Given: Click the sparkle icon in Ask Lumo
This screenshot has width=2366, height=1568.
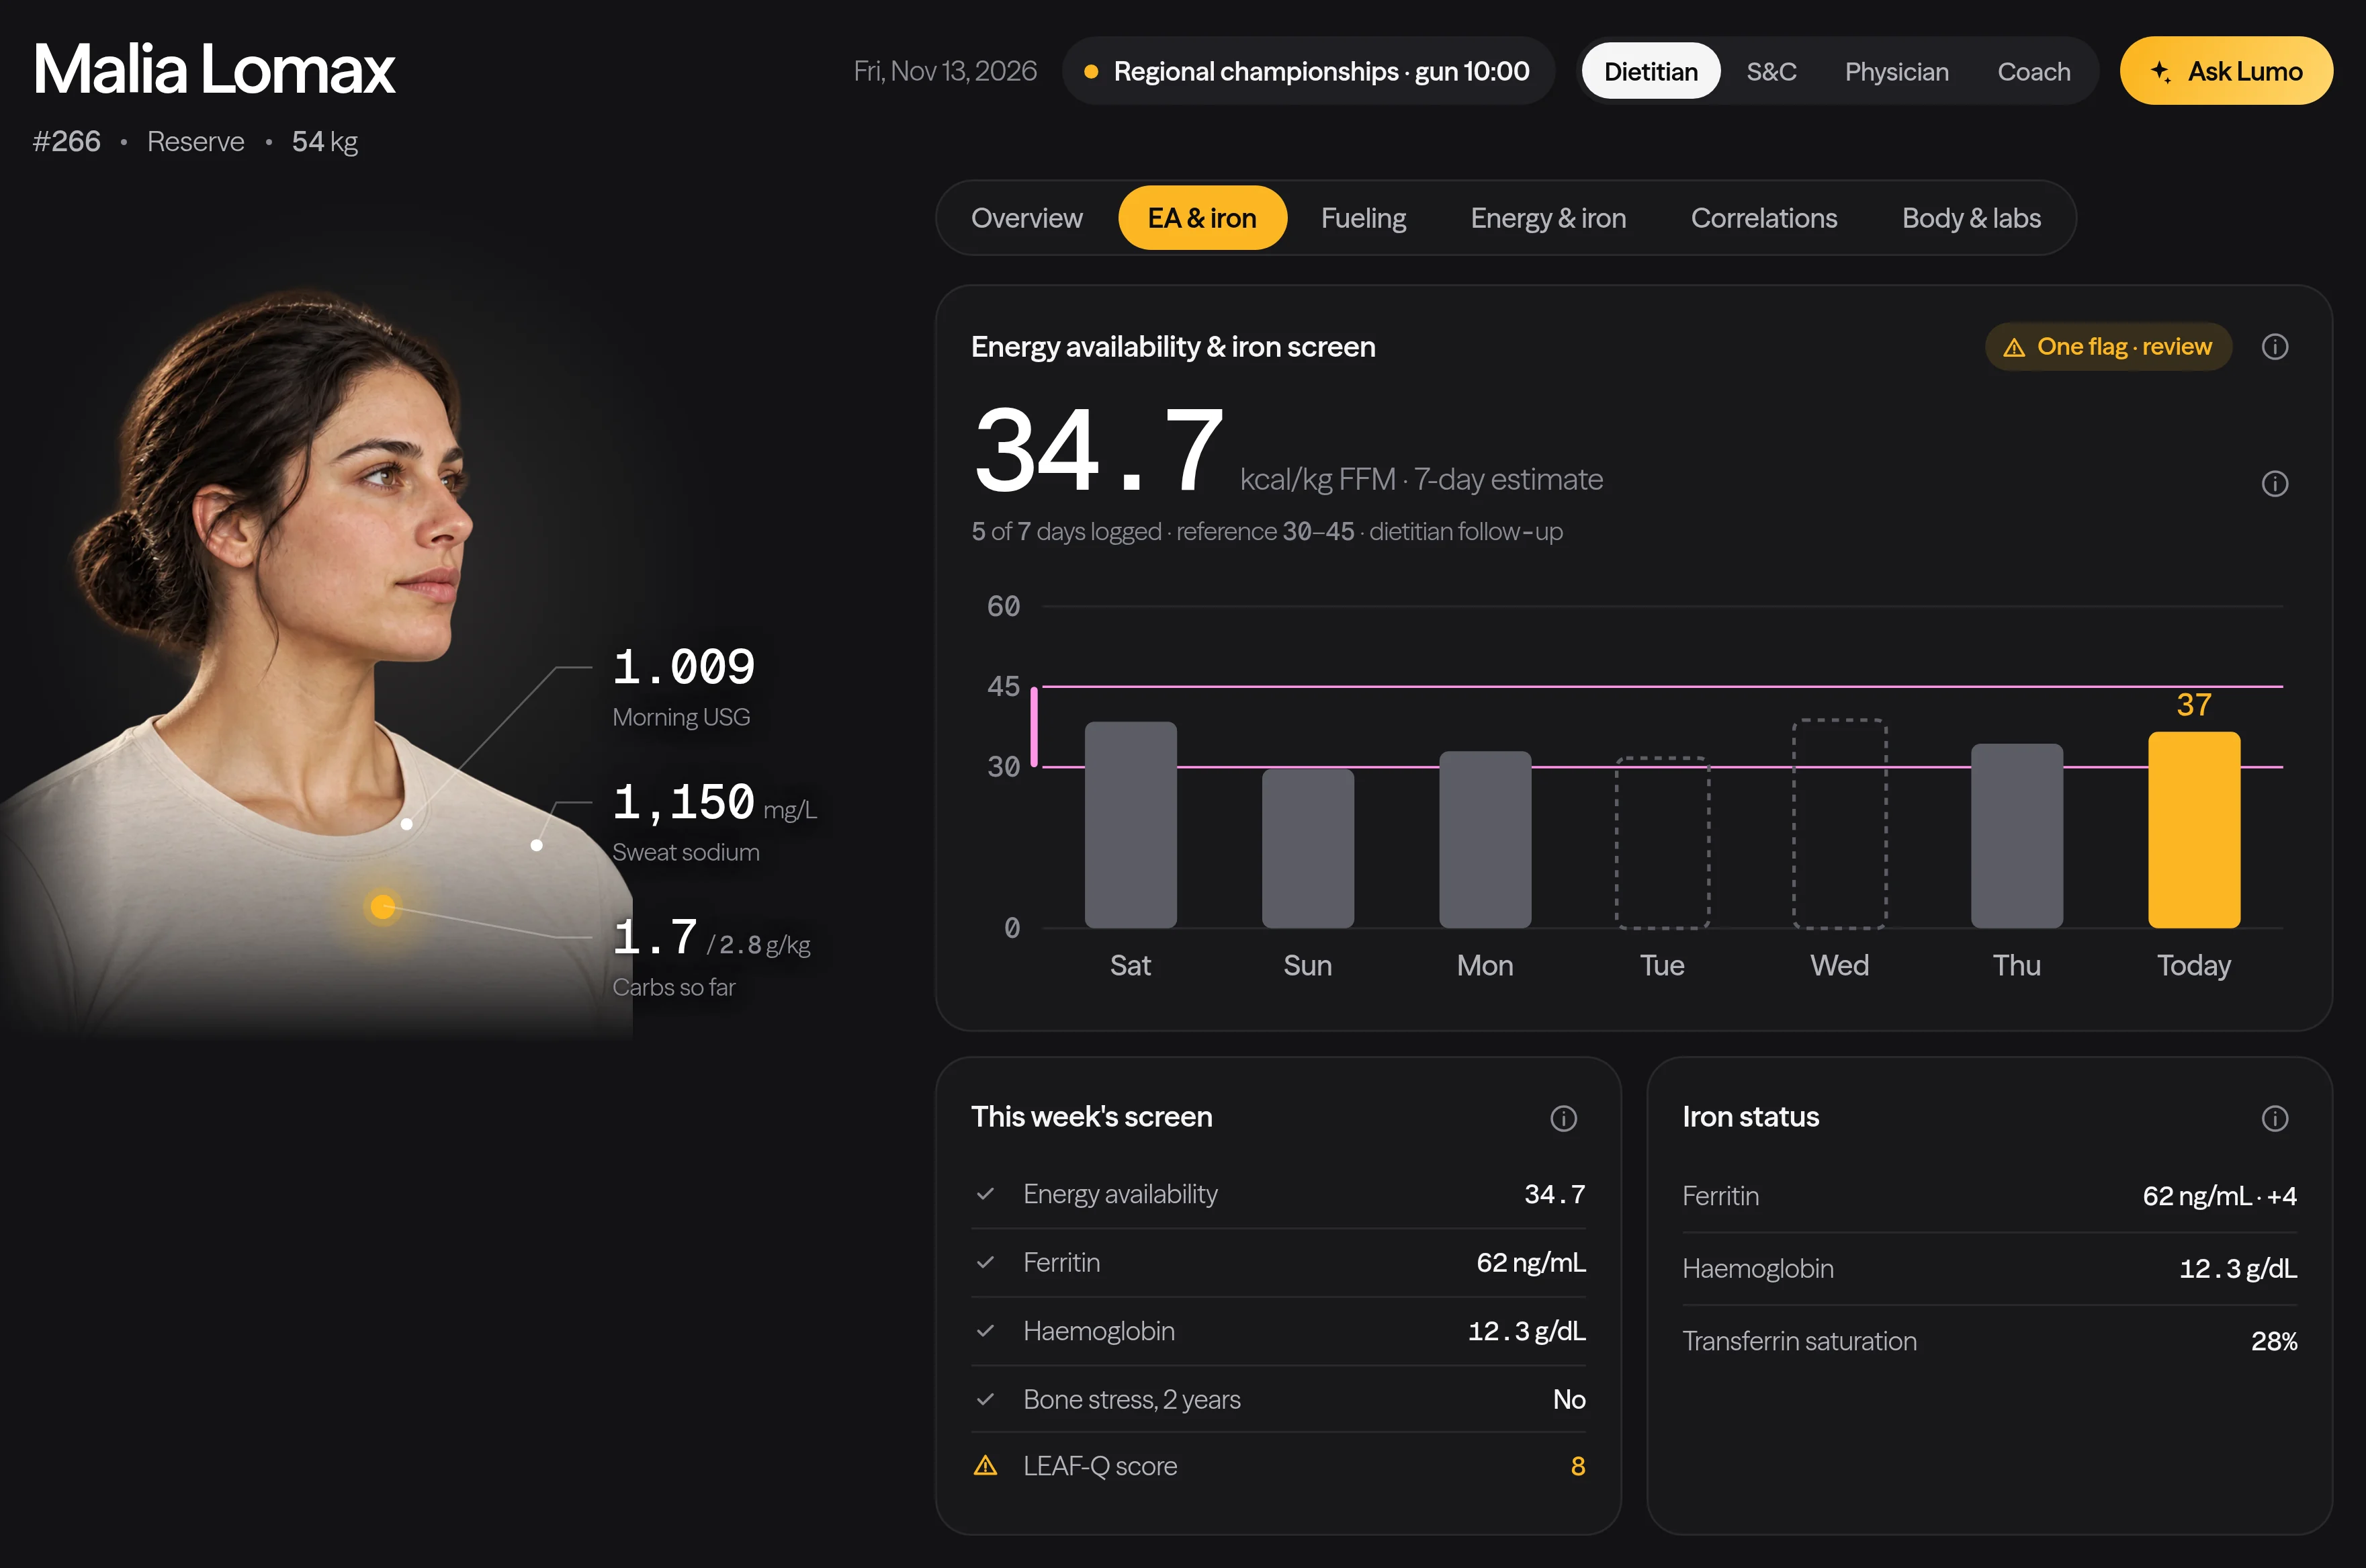Looking at the screenshot, I should point(2161,72).
